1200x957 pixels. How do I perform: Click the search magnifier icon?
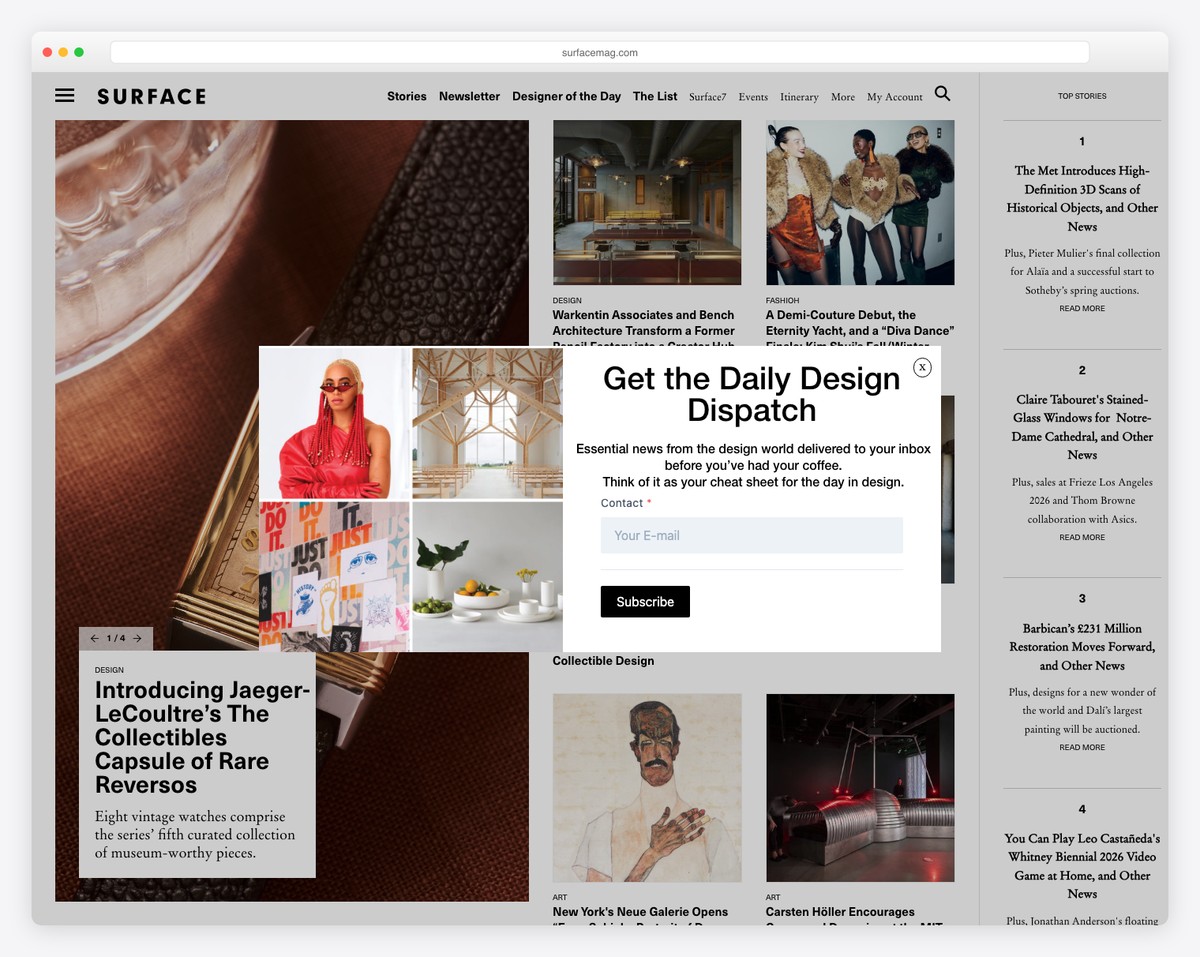(x=942, y=94)
